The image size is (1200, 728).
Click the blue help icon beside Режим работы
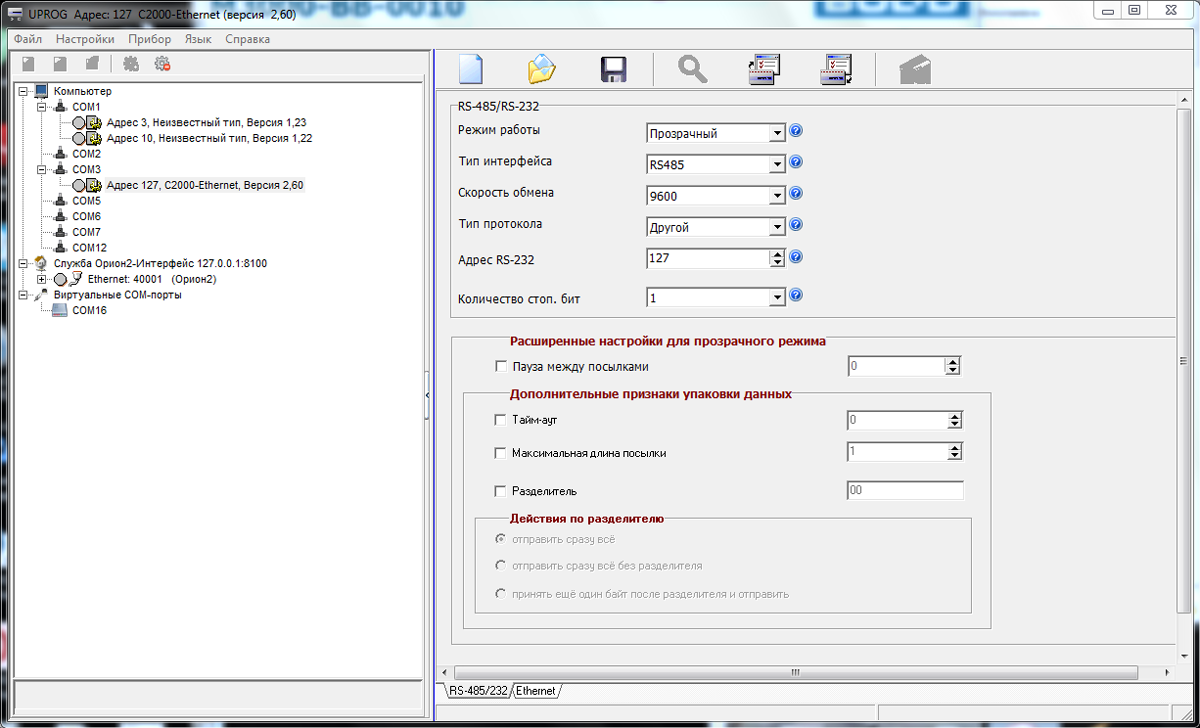(796, 132)
